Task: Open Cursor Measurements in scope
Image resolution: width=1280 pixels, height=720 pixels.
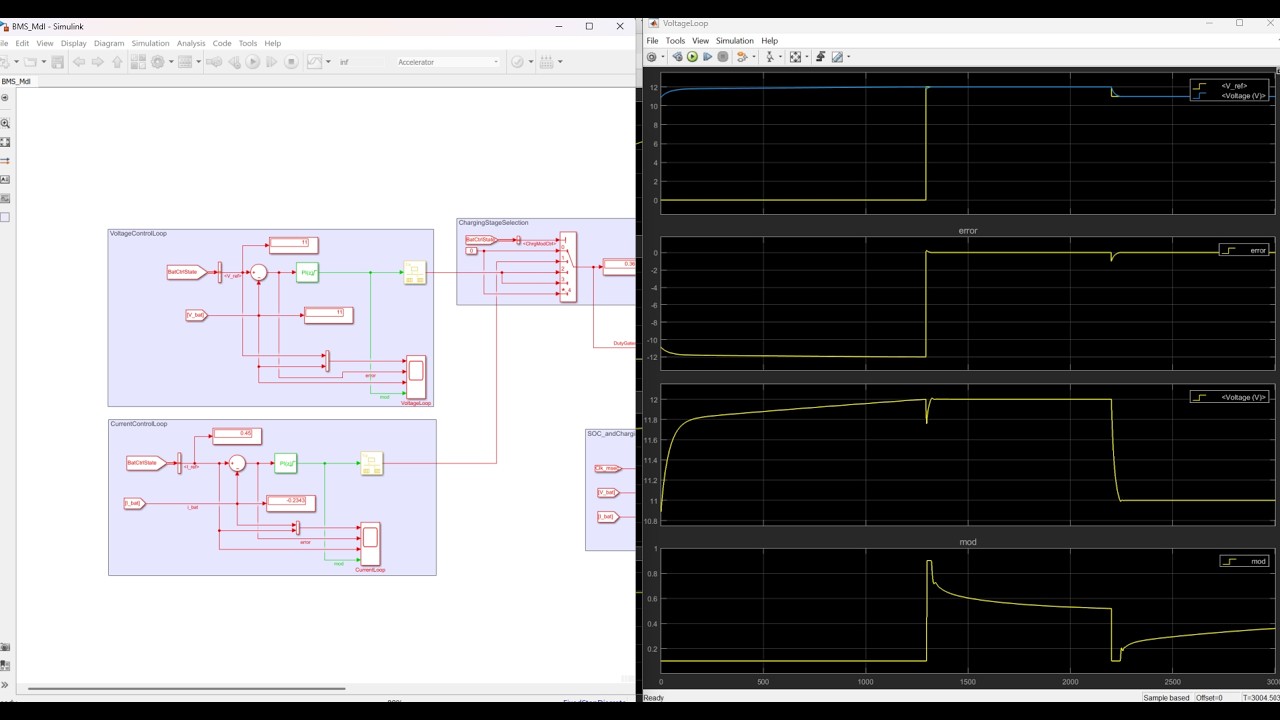Action: pos(837,57)
